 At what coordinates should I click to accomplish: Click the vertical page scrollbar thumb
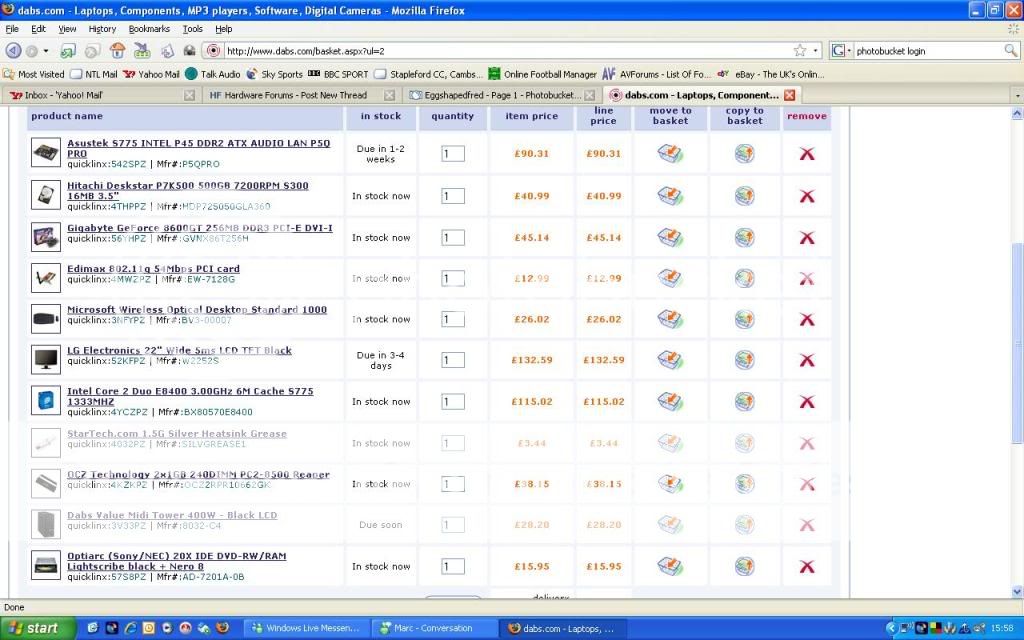[1017, 343]
